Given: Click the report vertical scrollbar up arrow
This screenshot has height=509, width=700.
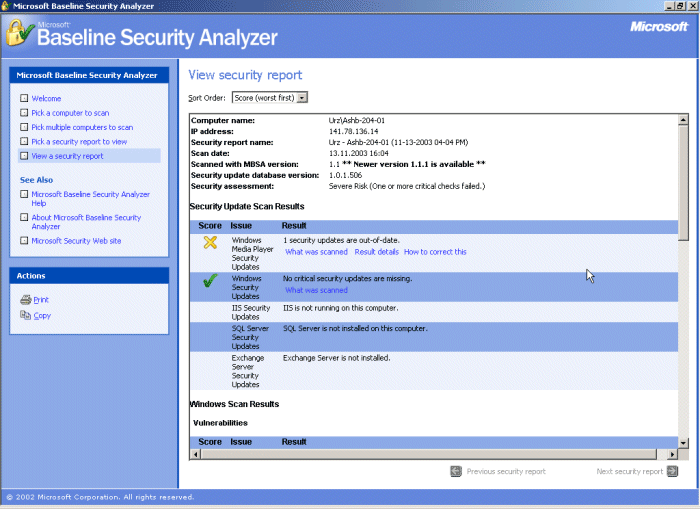Looking at the screenshot, I should point(683,119).
